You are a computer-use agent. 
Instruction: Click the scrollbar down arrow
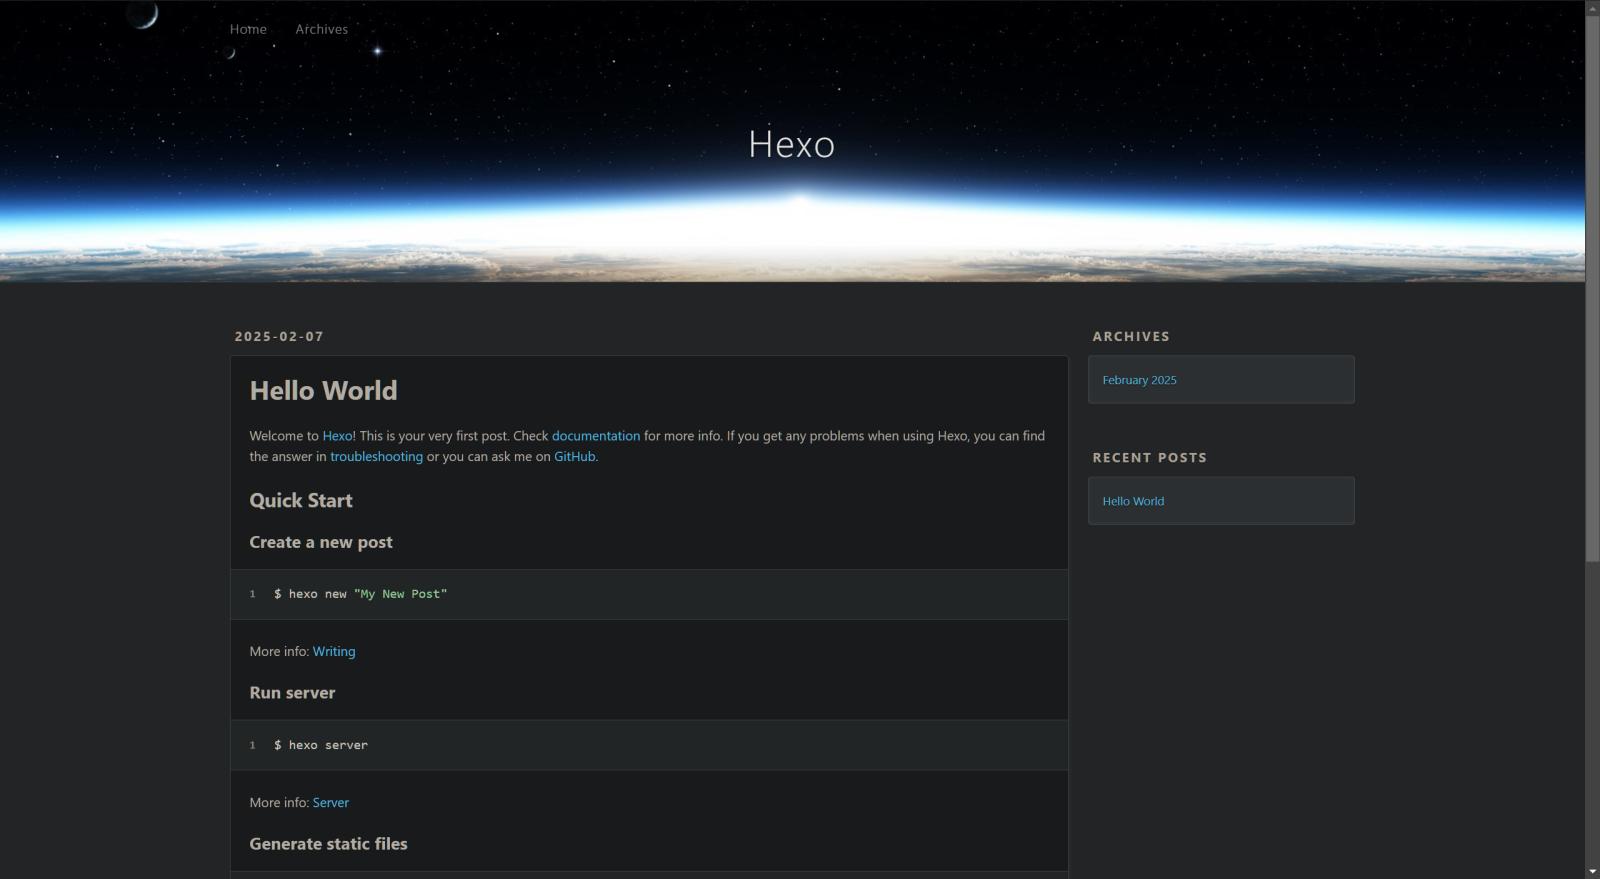click(x=1592, y=871)
